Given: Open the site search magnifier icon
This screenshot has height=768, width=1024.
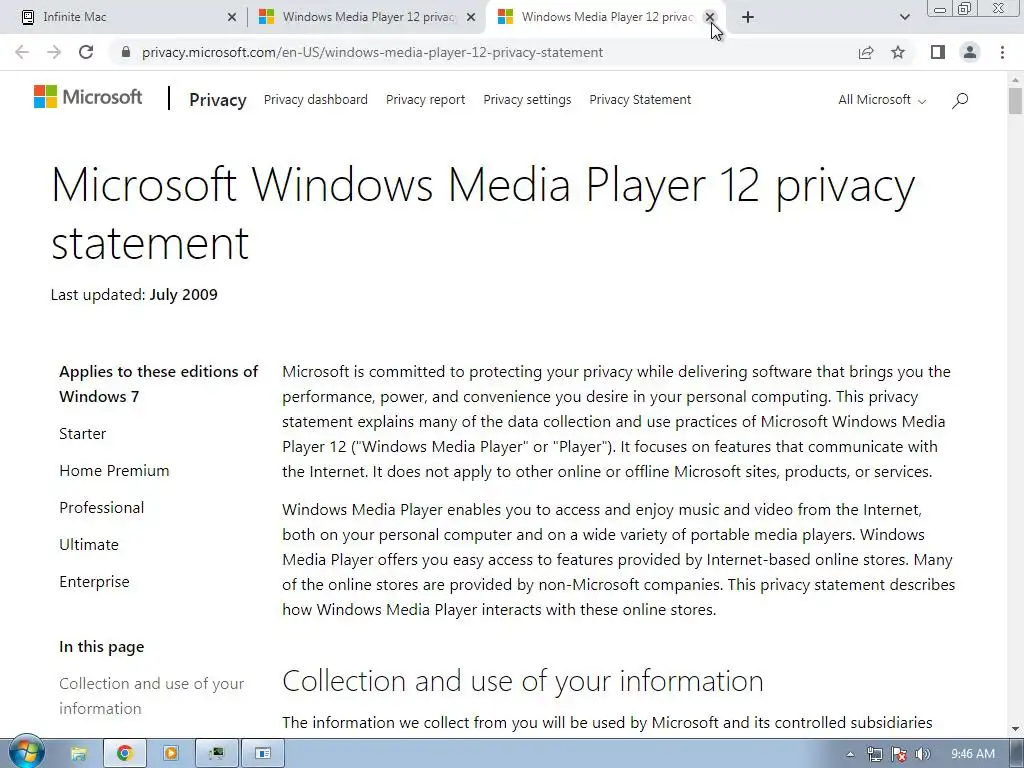Looking at the screenshot, I should (x=959, y=100).
